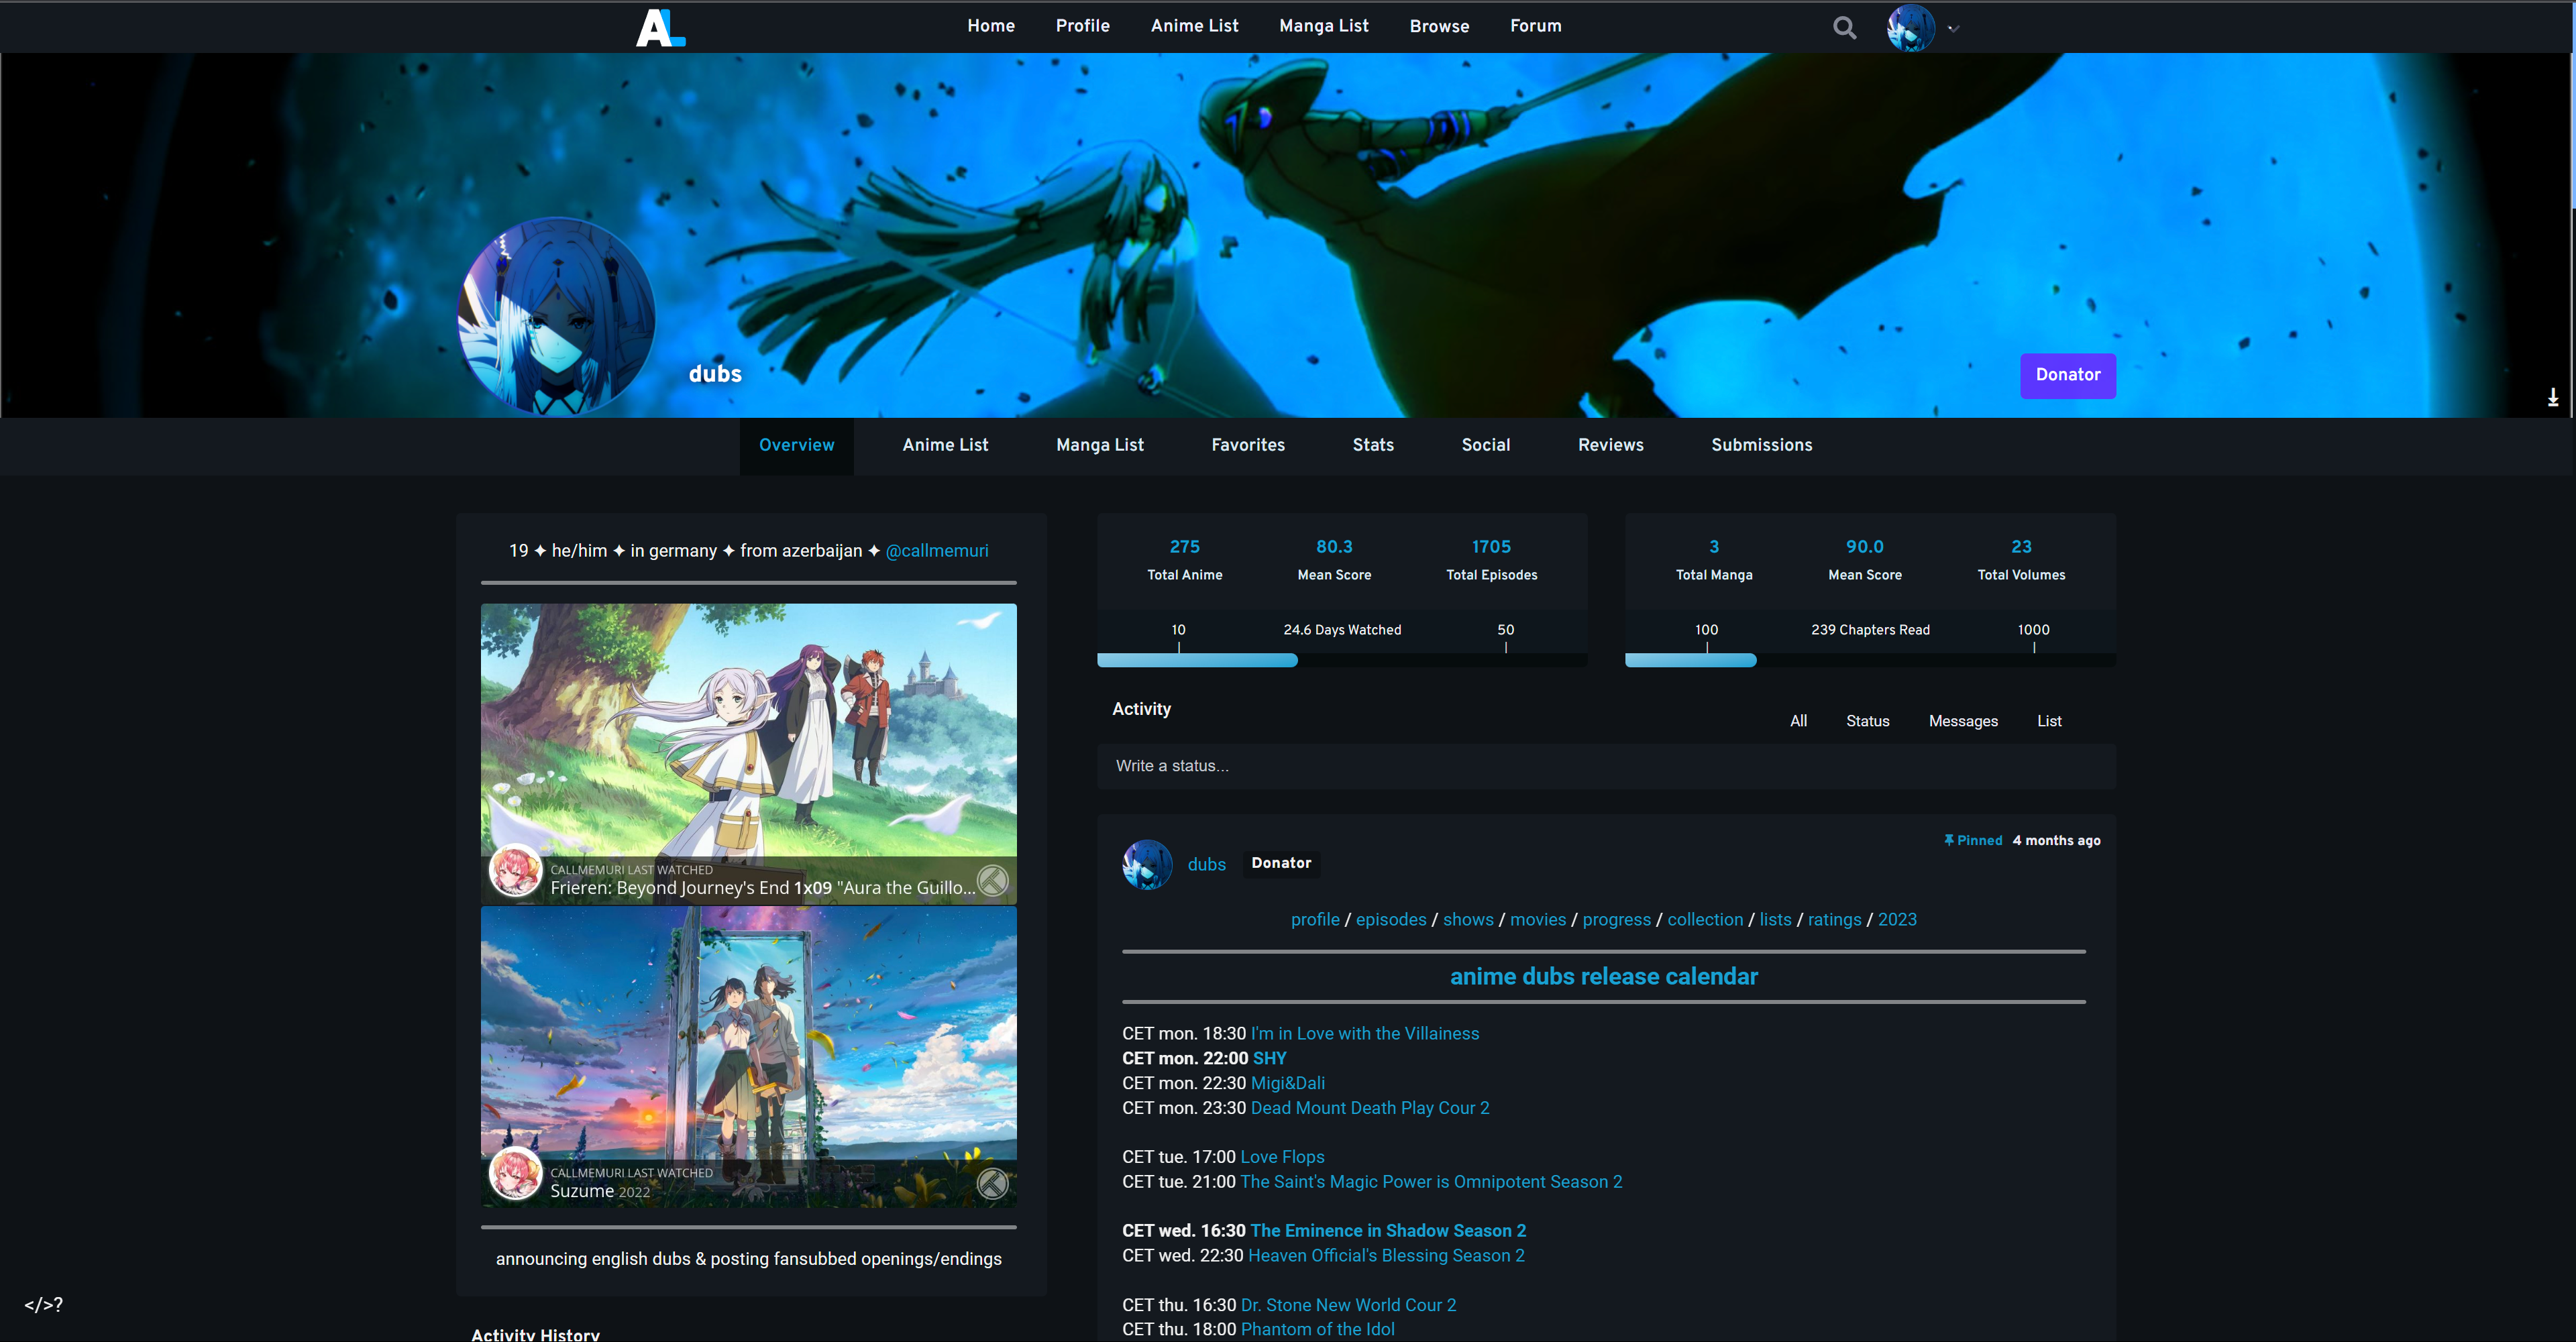Click the Trakt icon on Frieren card
Screen dimensions: 2576x1342
coord(992,880)
